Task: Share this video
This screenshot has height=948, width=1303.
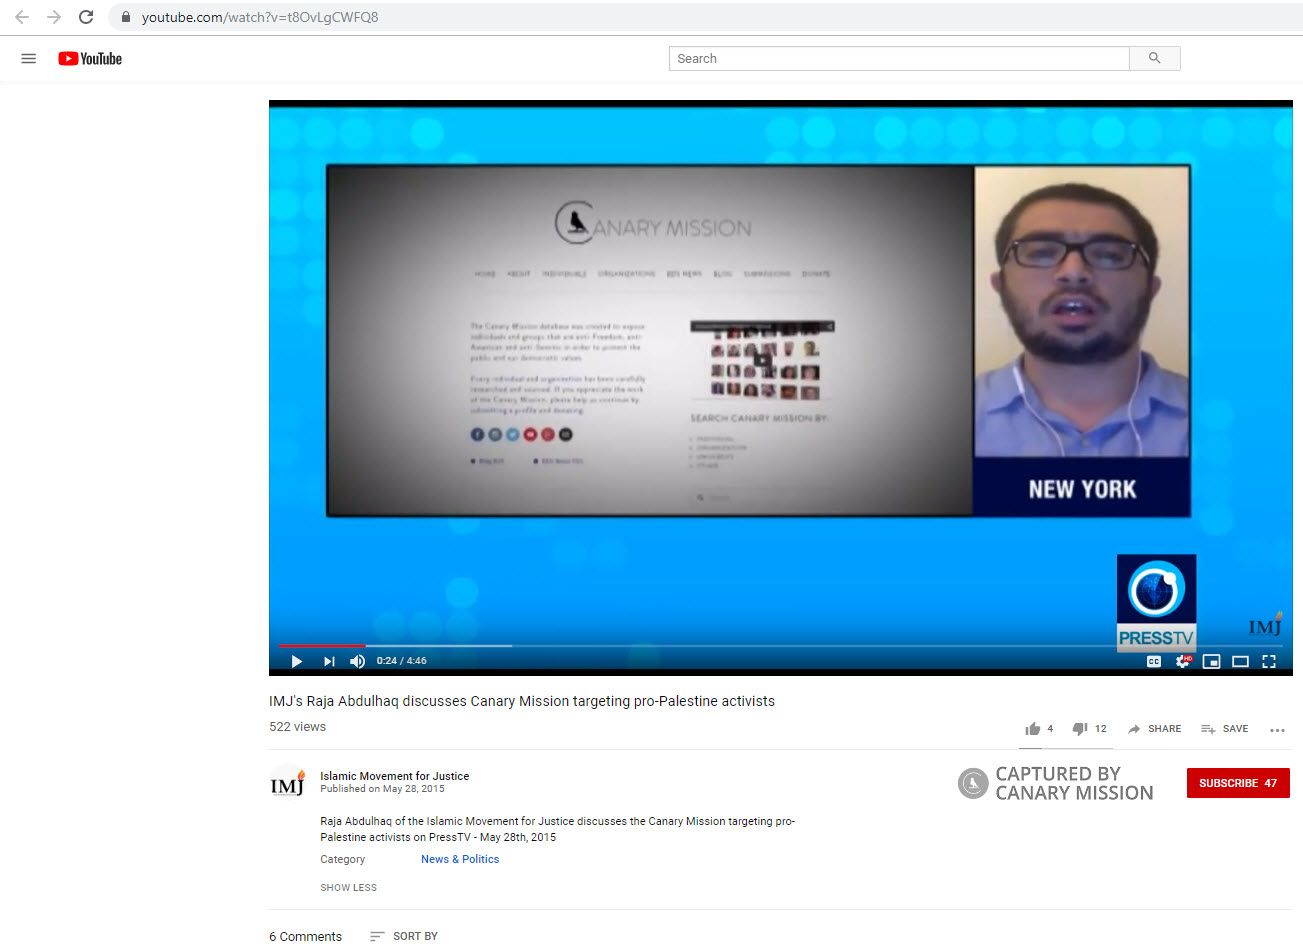Action: click(x=1154, y=729)
